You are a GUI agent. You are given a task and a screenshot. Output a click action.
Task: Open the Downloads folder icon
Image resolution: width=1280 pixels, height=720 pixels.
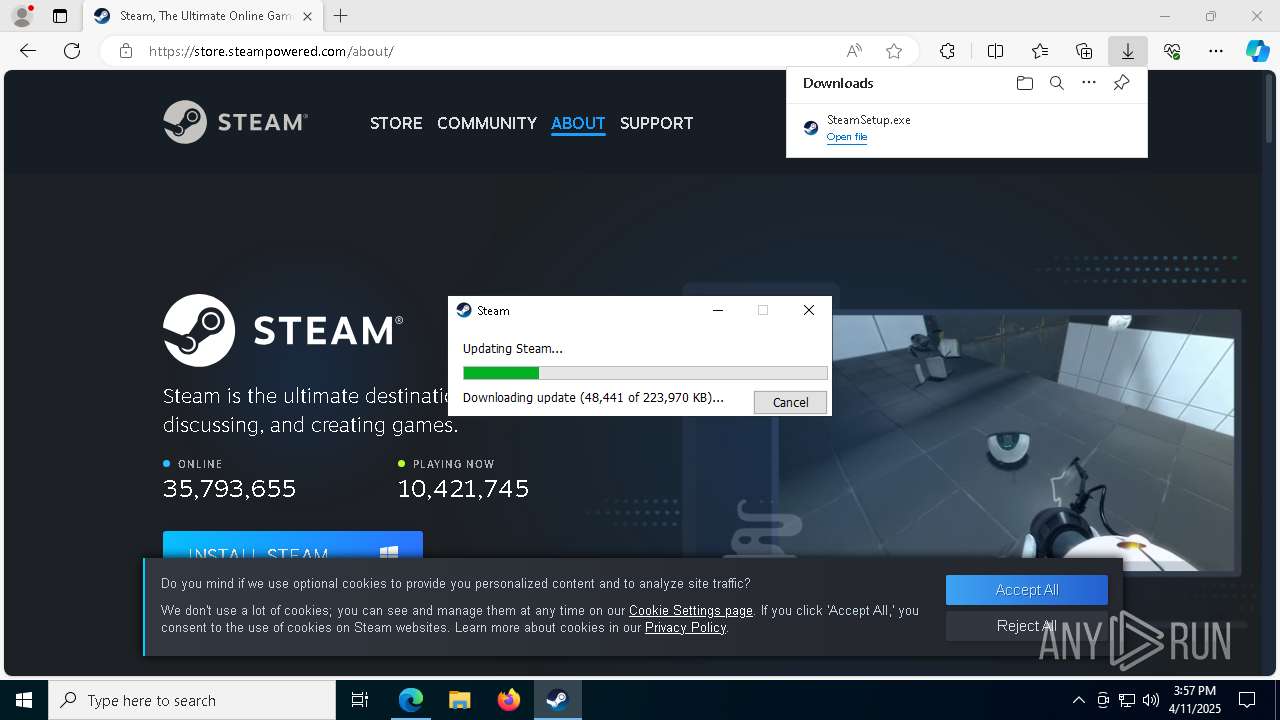click(1024, 83)
